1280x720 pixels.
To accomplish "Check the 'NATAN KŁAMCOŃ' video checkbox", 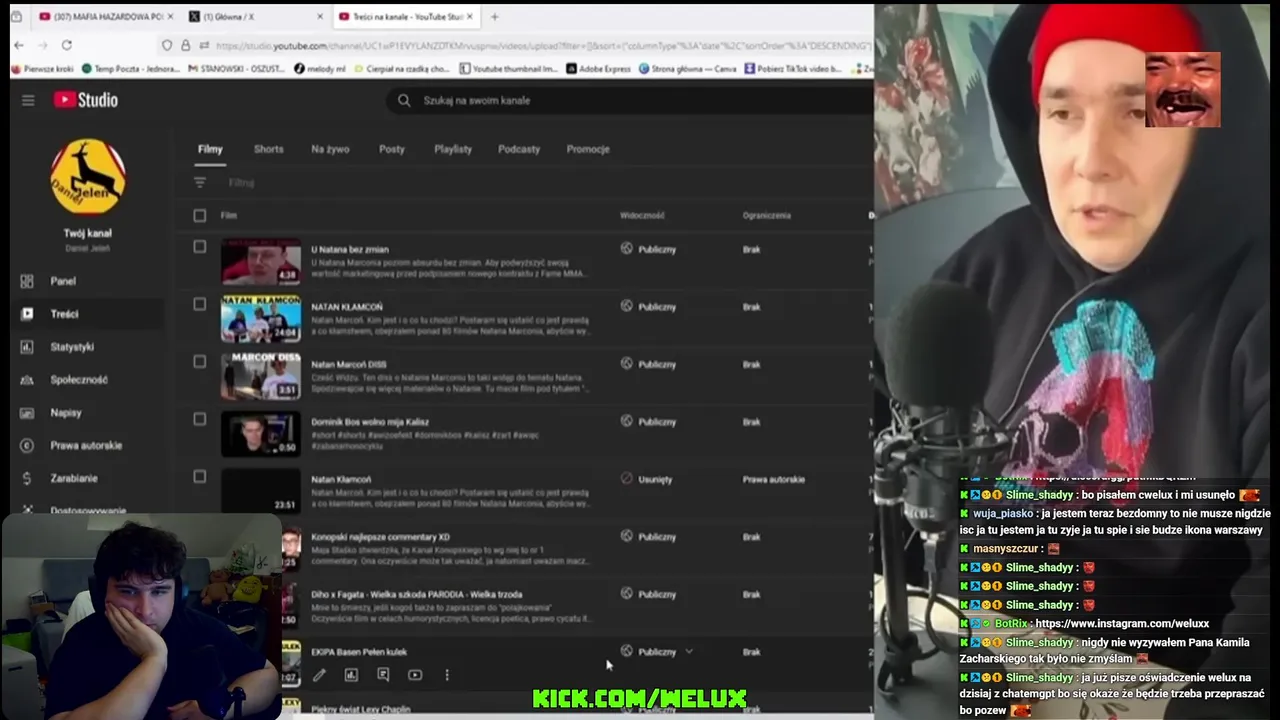I will pyautogui.click(x=200, y=304).
